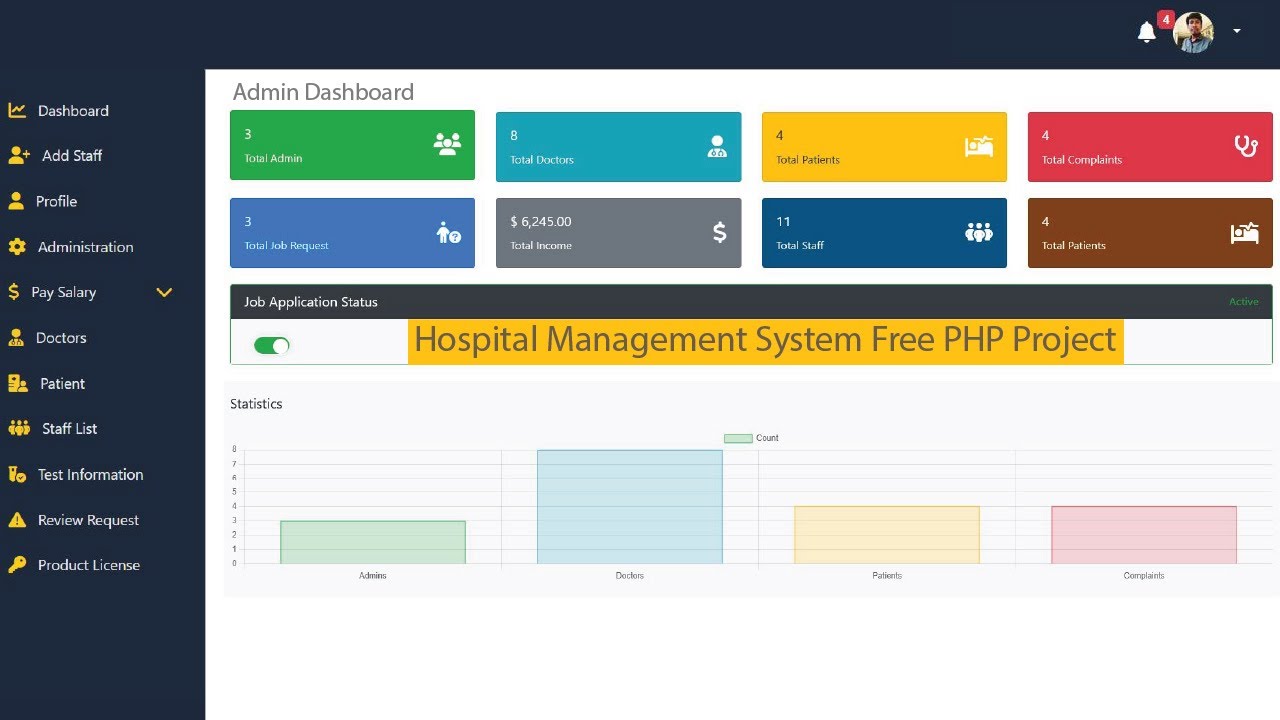Click the blue Doctors bar in chart

point(629,507)
